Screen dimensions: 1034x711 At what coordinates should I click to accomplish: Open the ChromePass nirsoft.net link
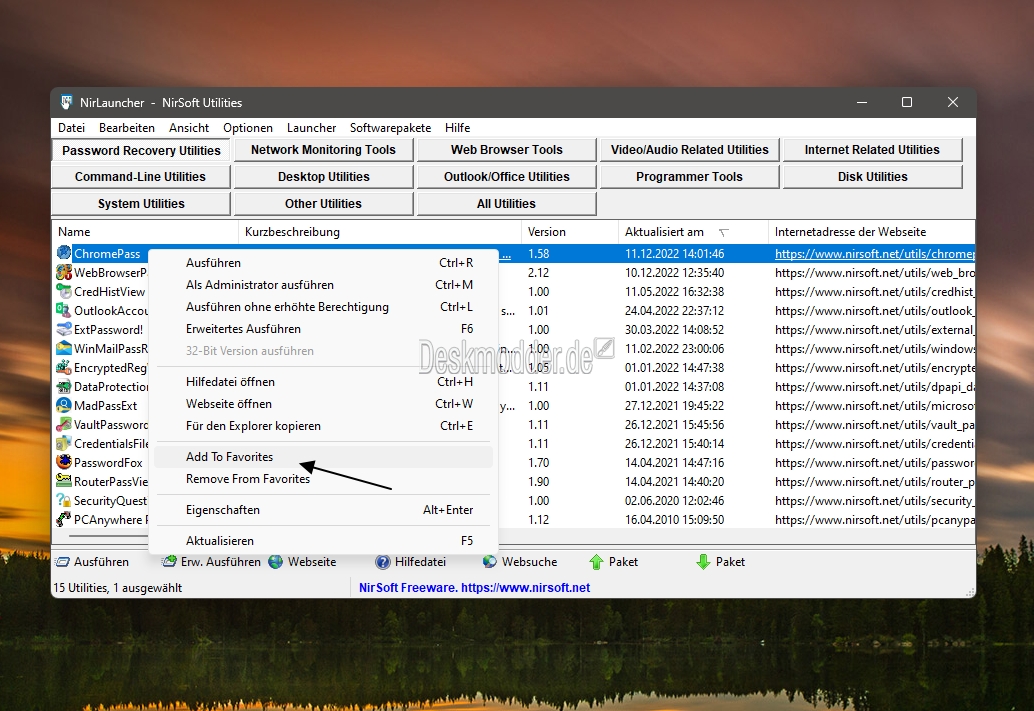[x=874, y=253]
